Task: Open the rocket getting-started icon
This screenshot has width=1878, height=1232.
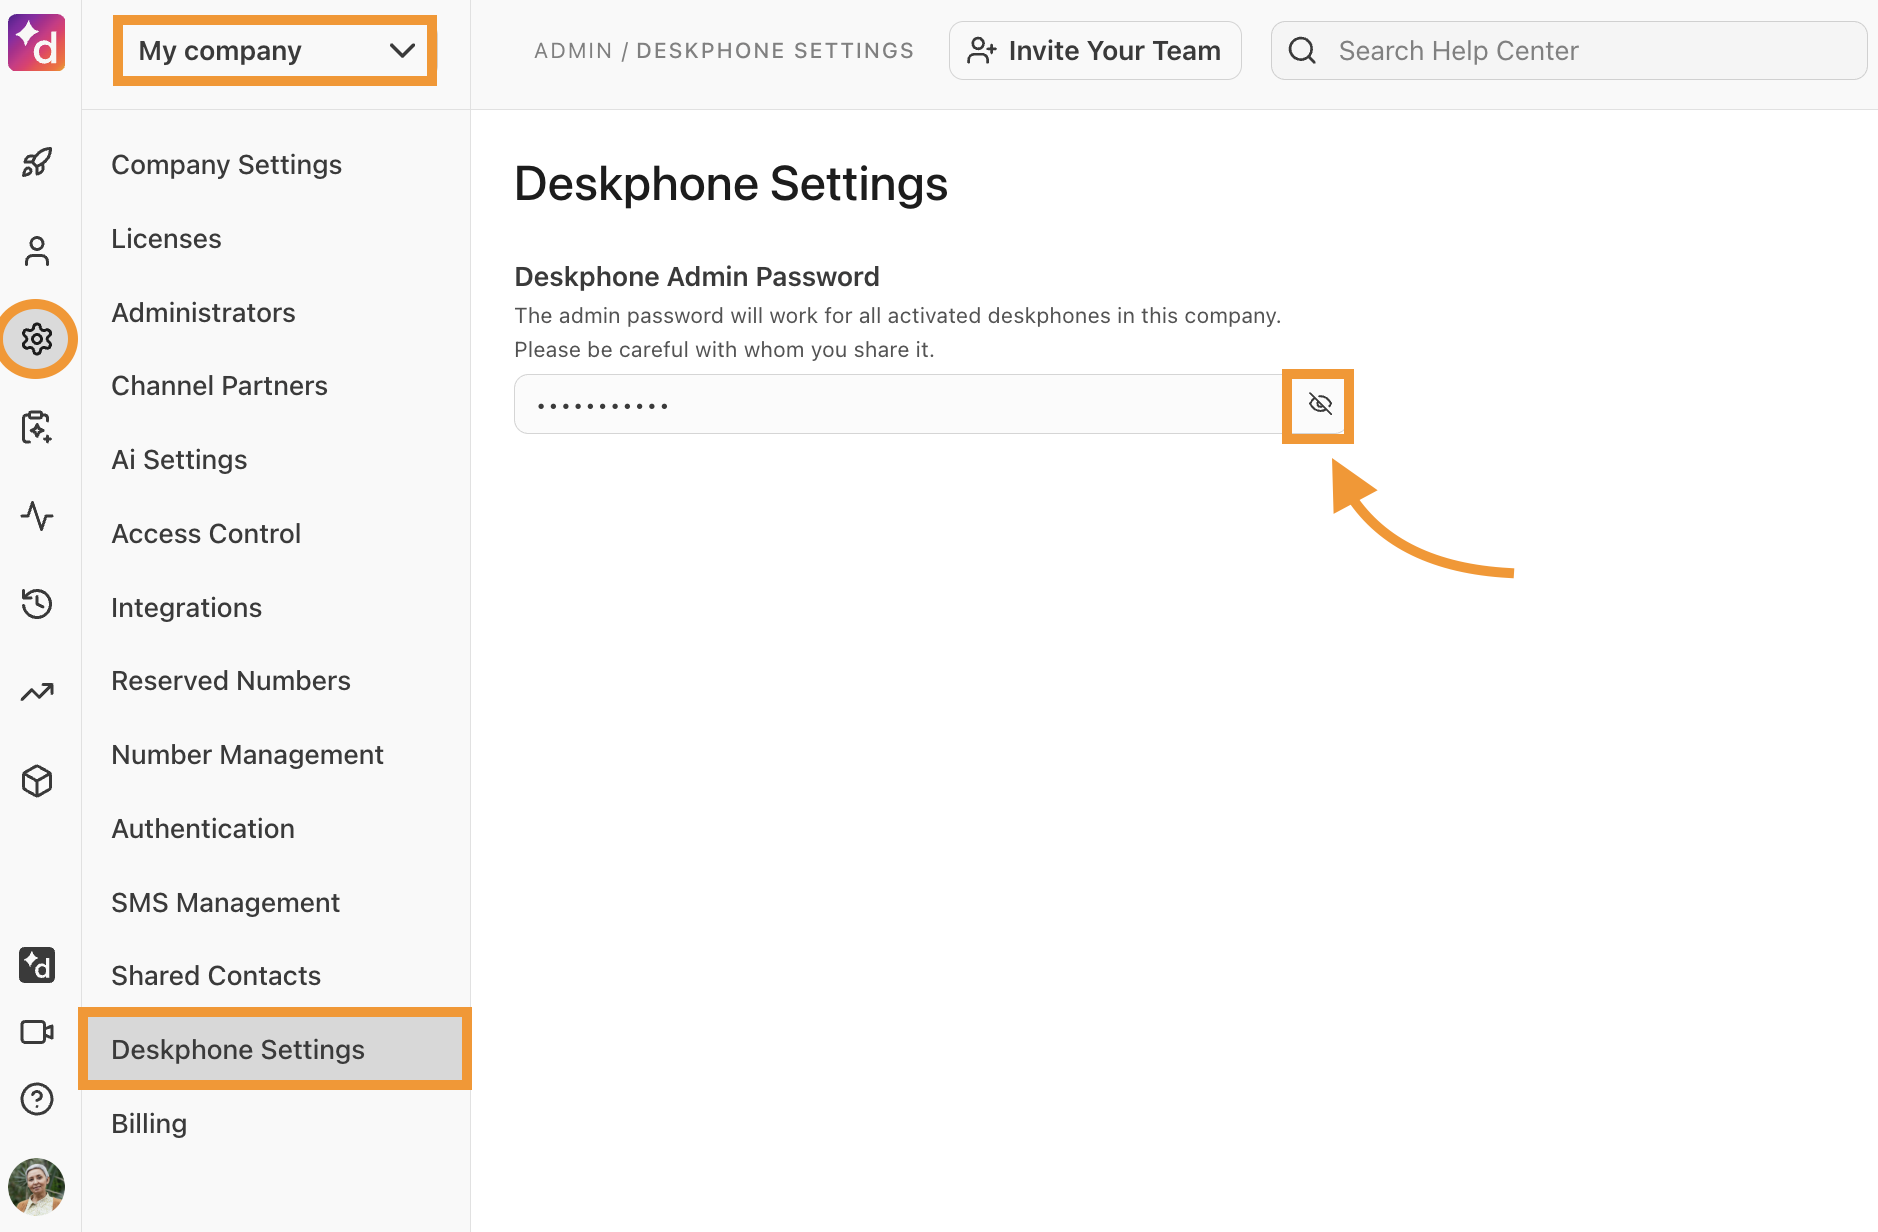Action: (37, 162)
